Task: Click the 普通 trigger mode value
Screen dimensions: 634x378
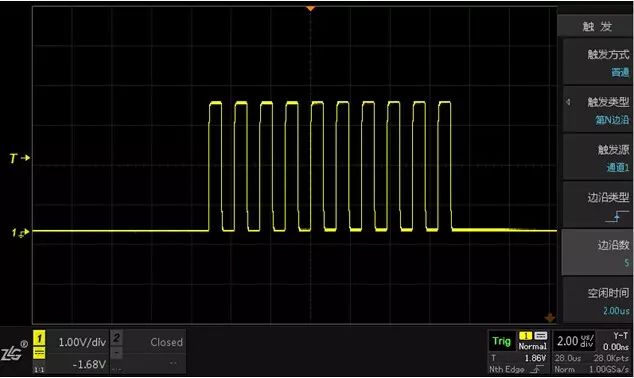Action: point(620,72)
